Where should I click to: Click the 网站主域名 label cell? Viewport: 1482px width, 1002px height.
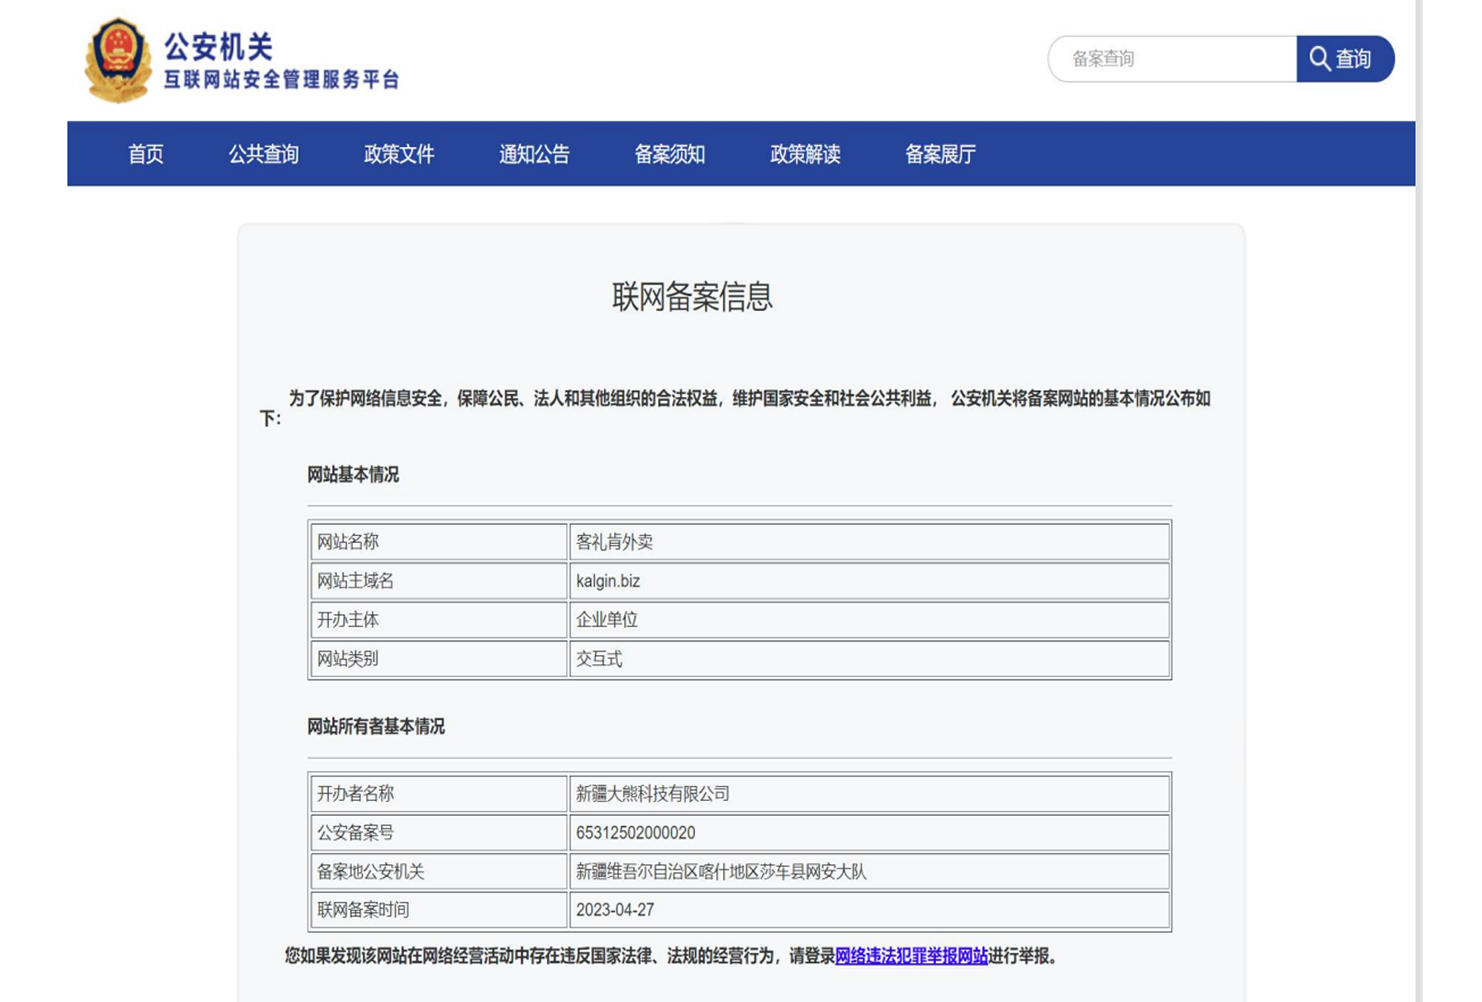click(439, 581)
